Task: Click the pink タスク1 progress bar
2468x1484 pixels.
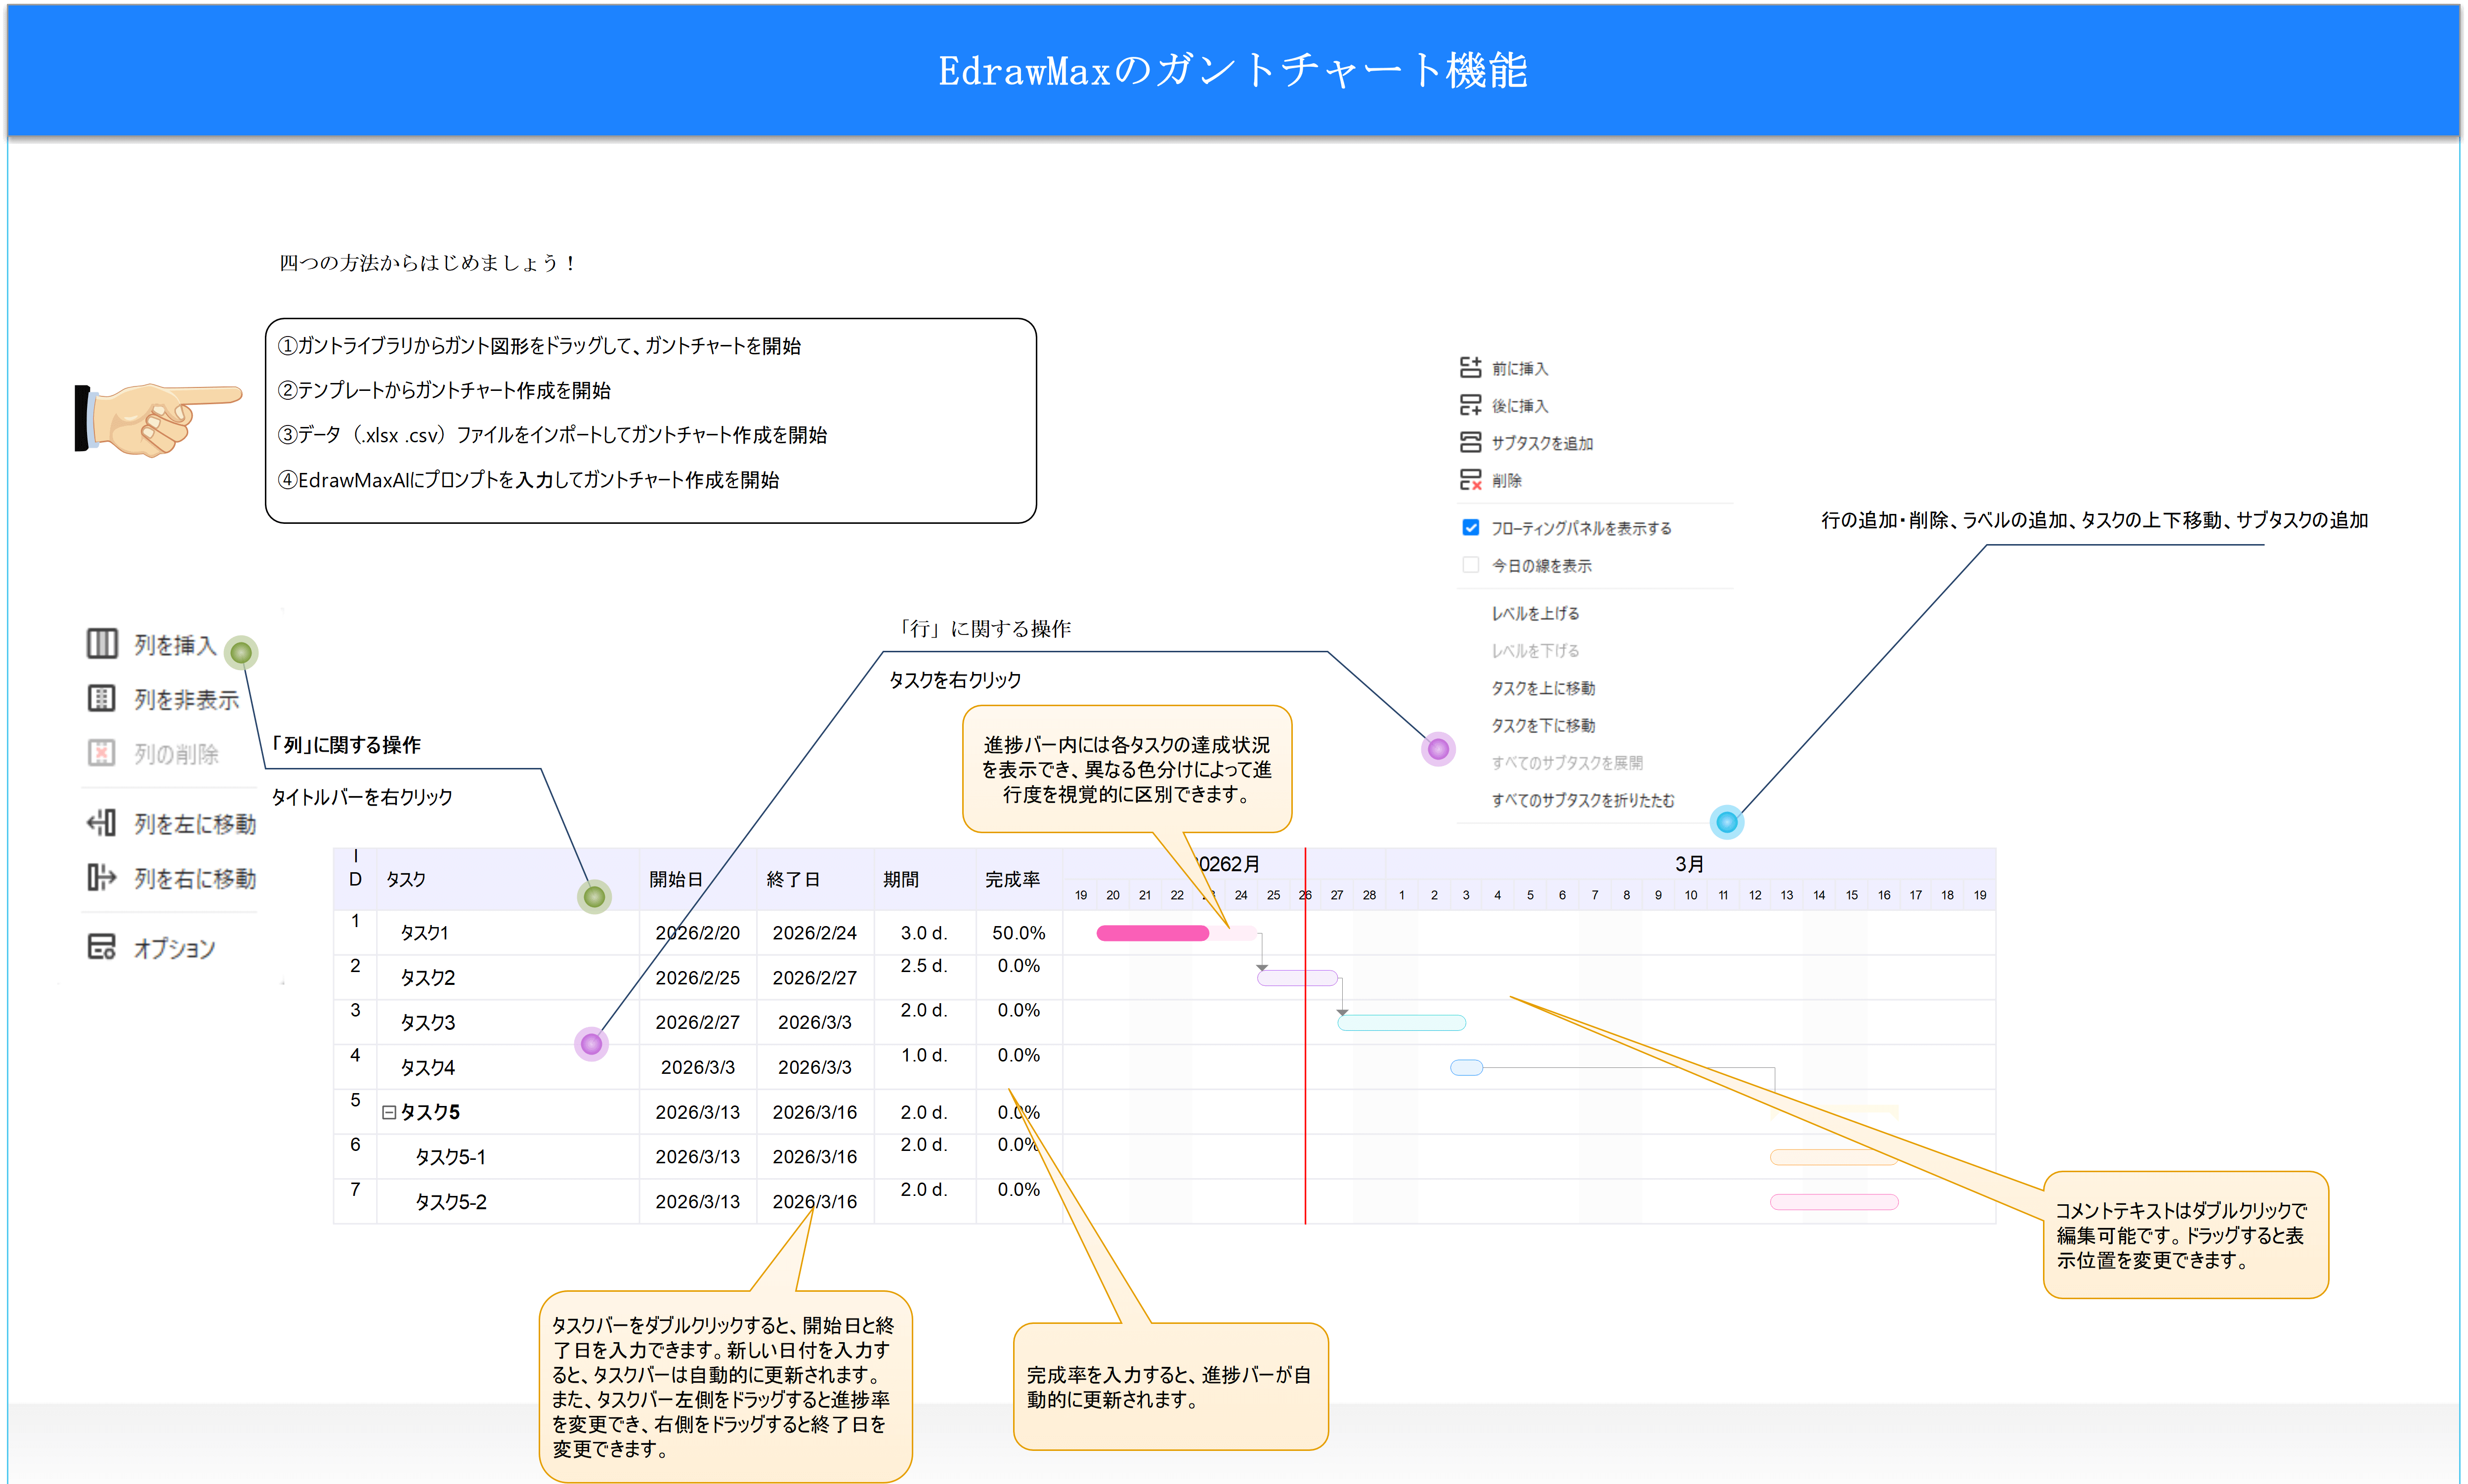Action: click(1152, 933)
